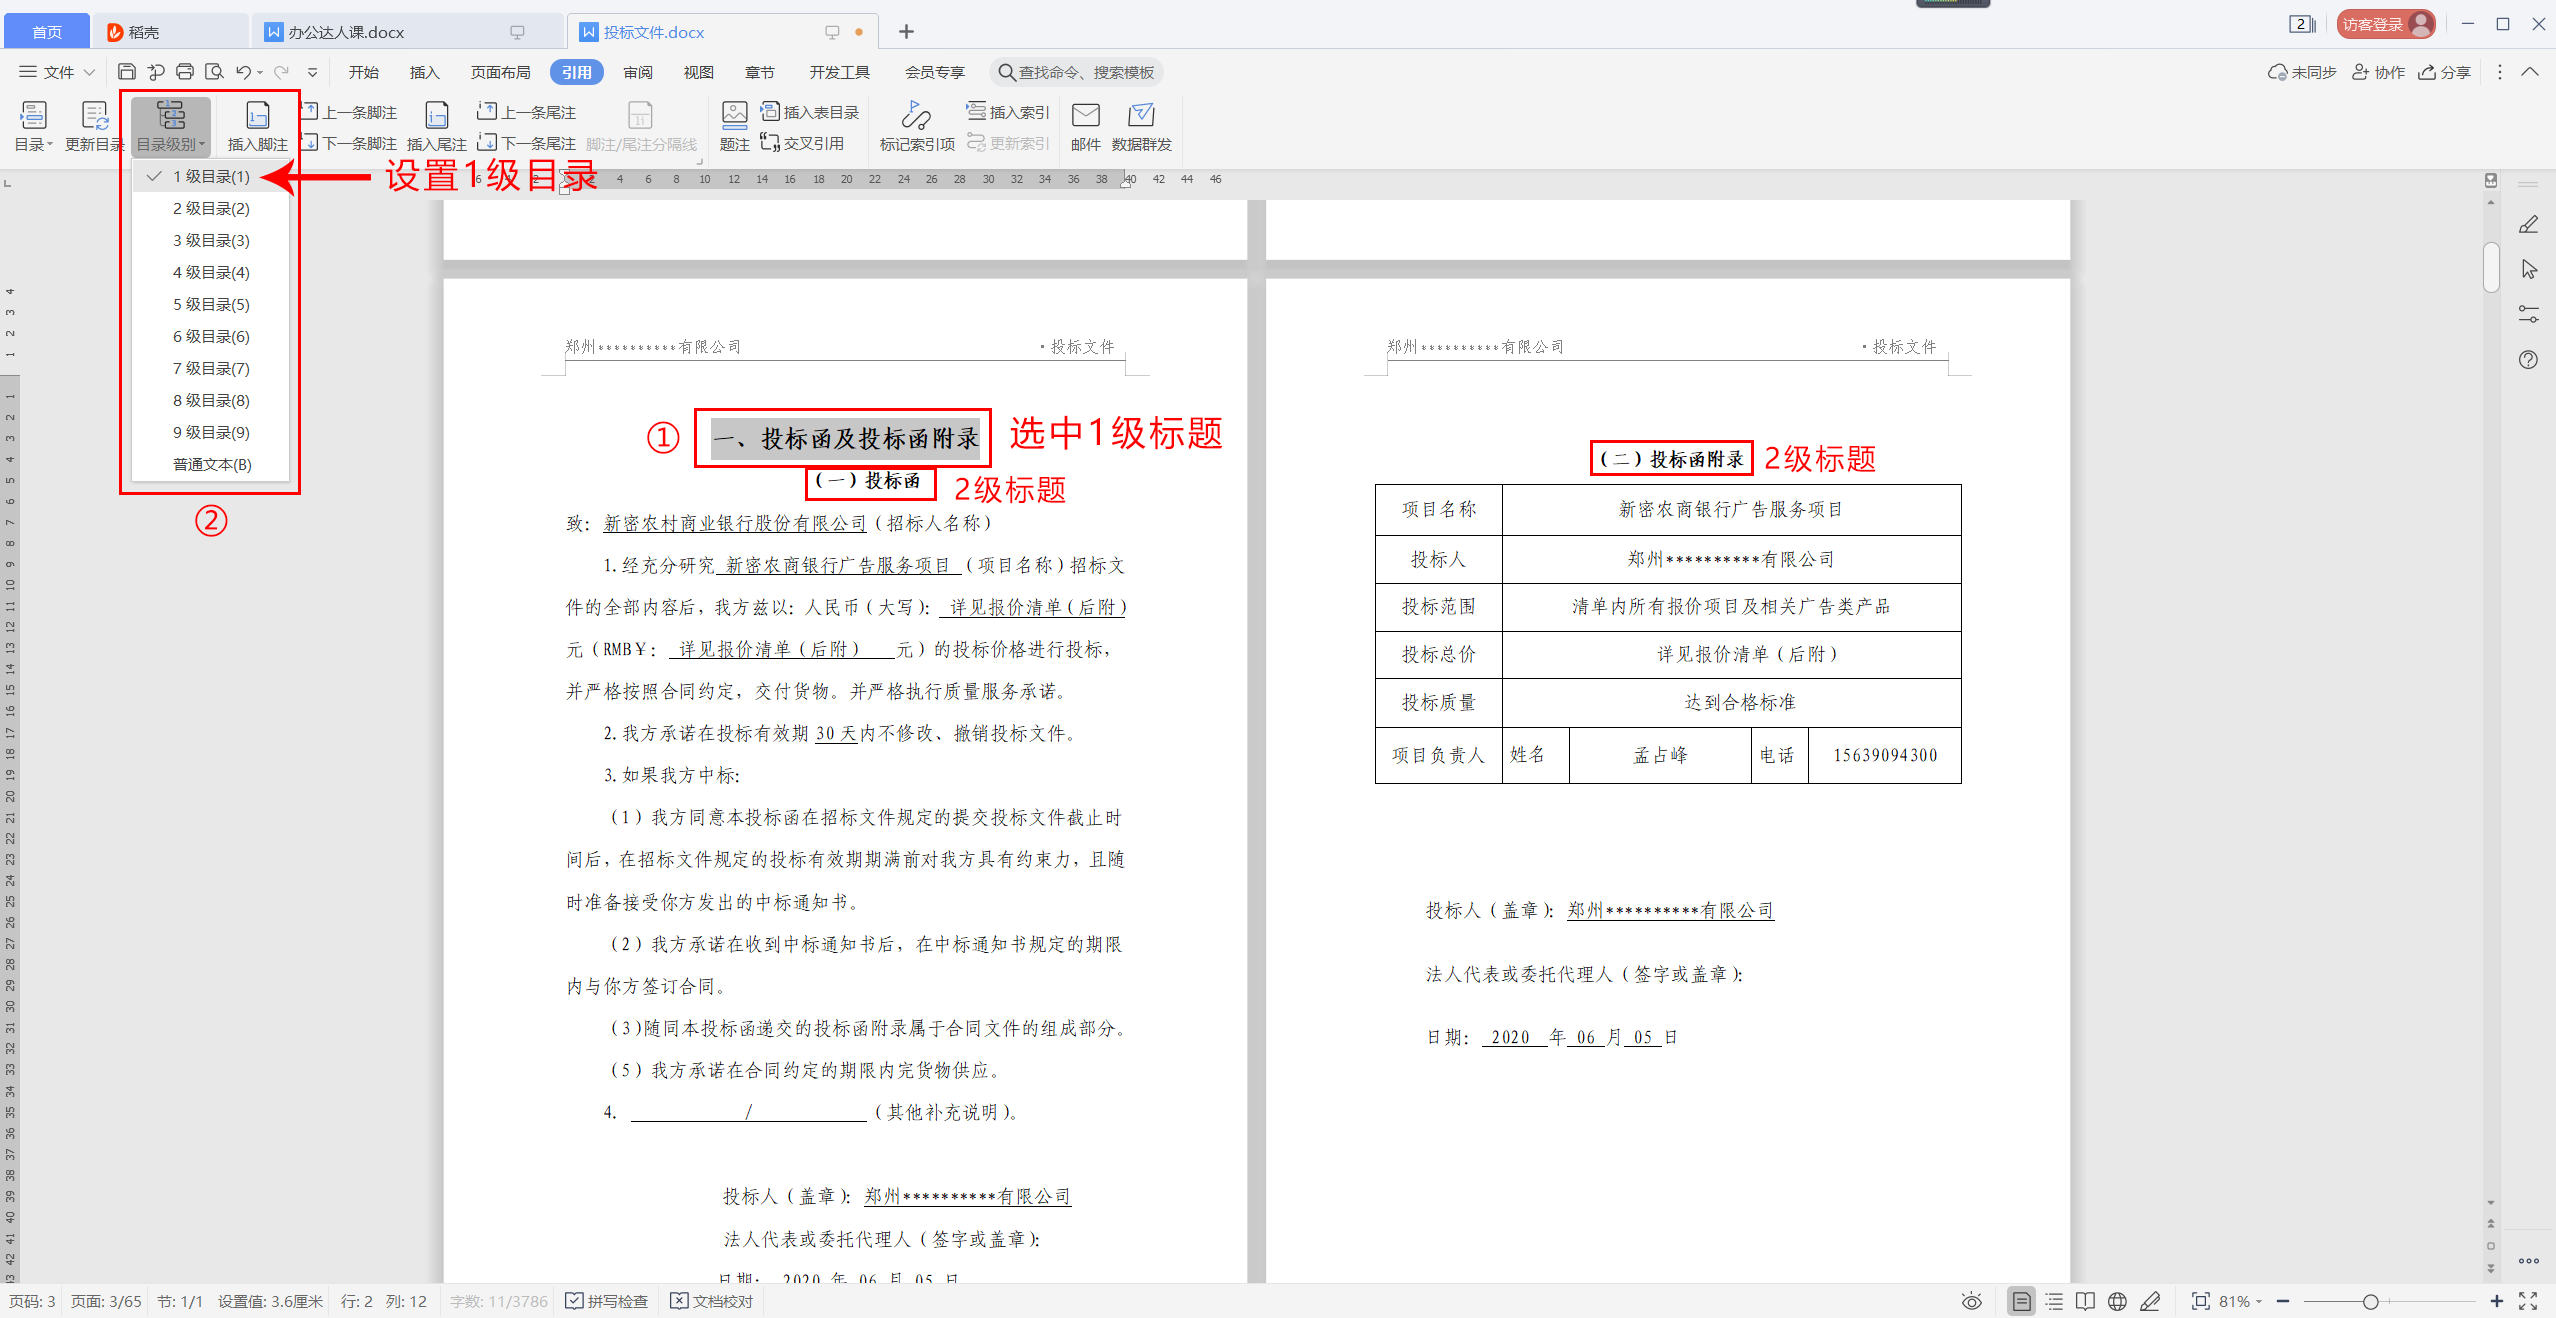Screen dimensions: 2556x1318
Task: Click the 查找命令、搜索模板 search field
Action: click(x=1077, y=72)
